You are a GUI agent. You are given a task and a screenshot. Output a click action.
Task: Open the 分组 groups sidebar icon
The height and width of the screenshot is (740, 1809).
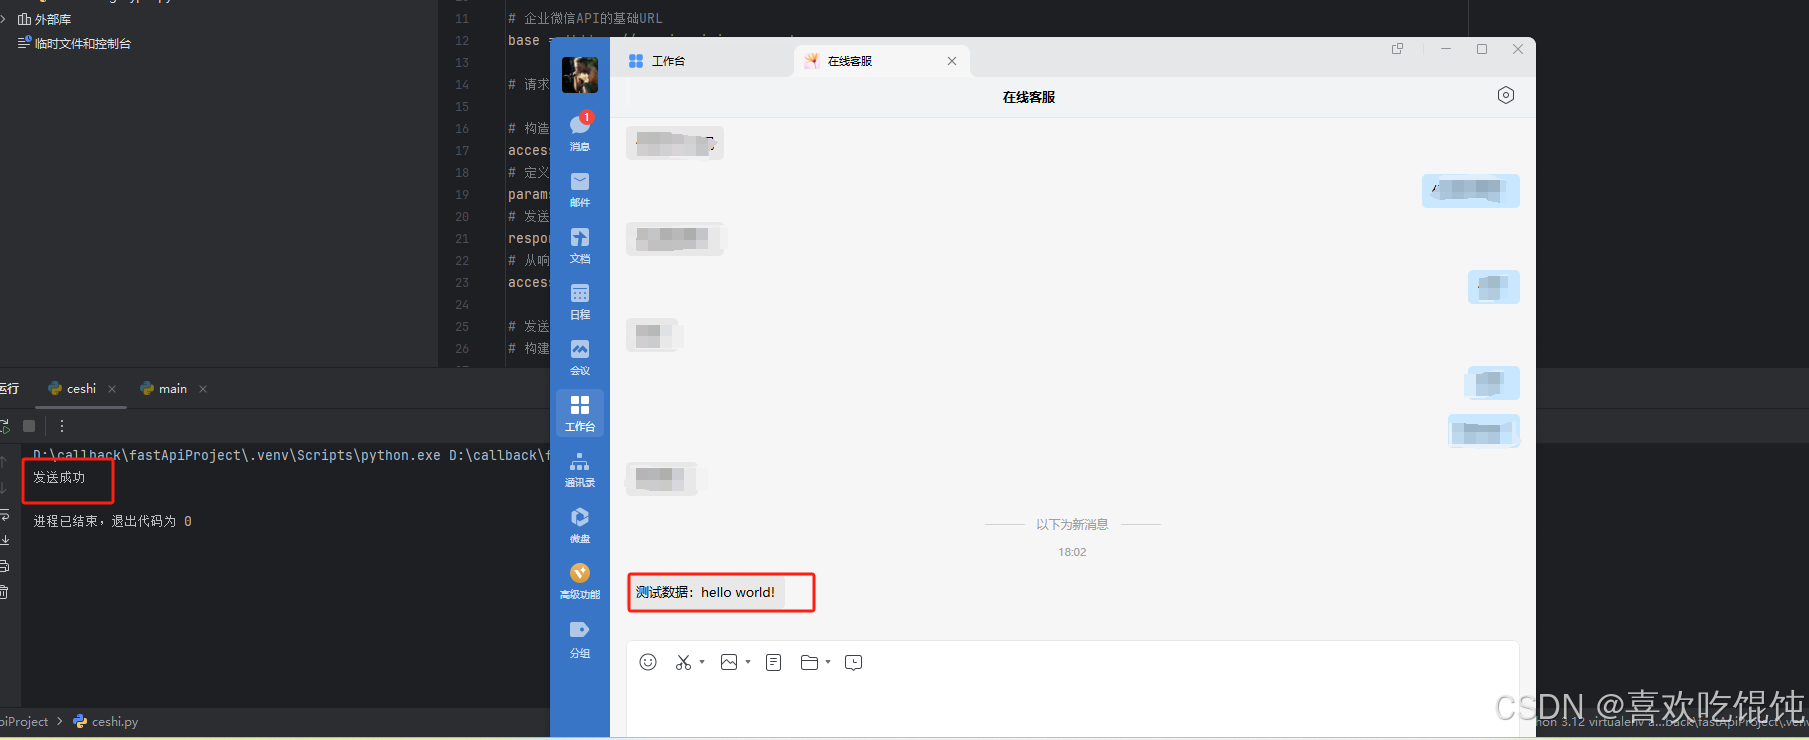[580, 638]
